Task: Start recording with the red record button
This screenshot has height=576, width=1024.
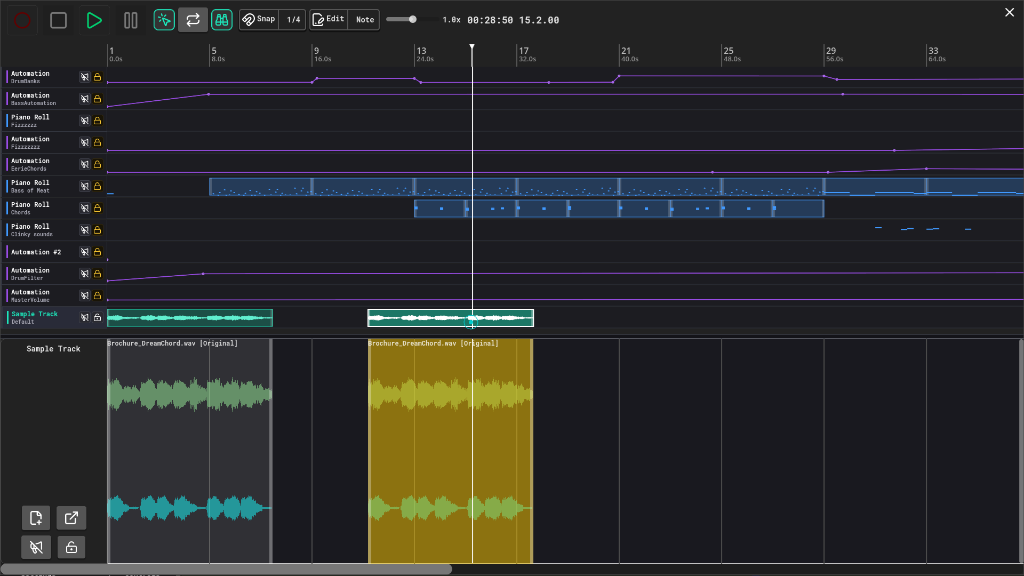Action: [22, 20]
